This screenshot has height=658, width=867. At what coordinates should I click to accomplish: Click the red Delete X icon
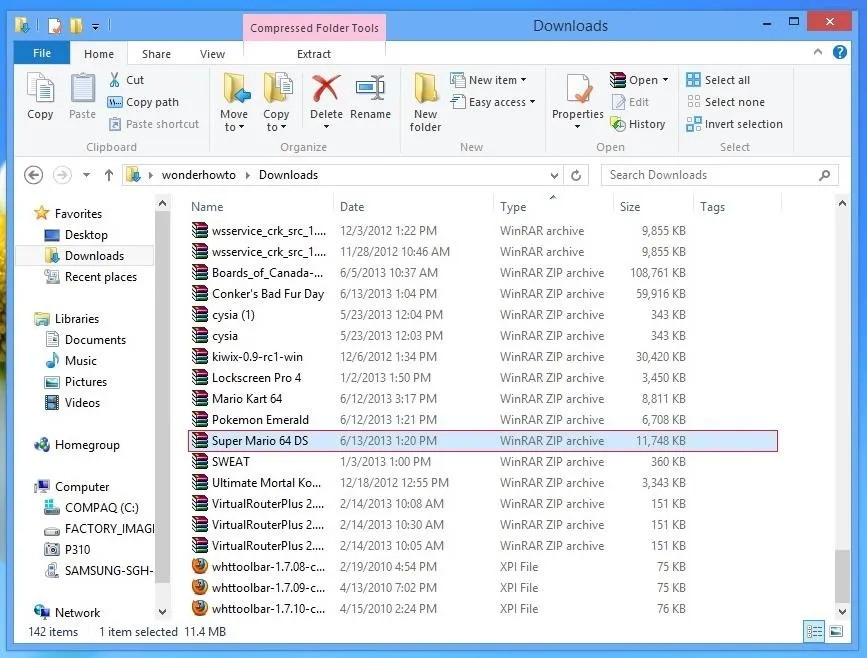pos(326,88)
